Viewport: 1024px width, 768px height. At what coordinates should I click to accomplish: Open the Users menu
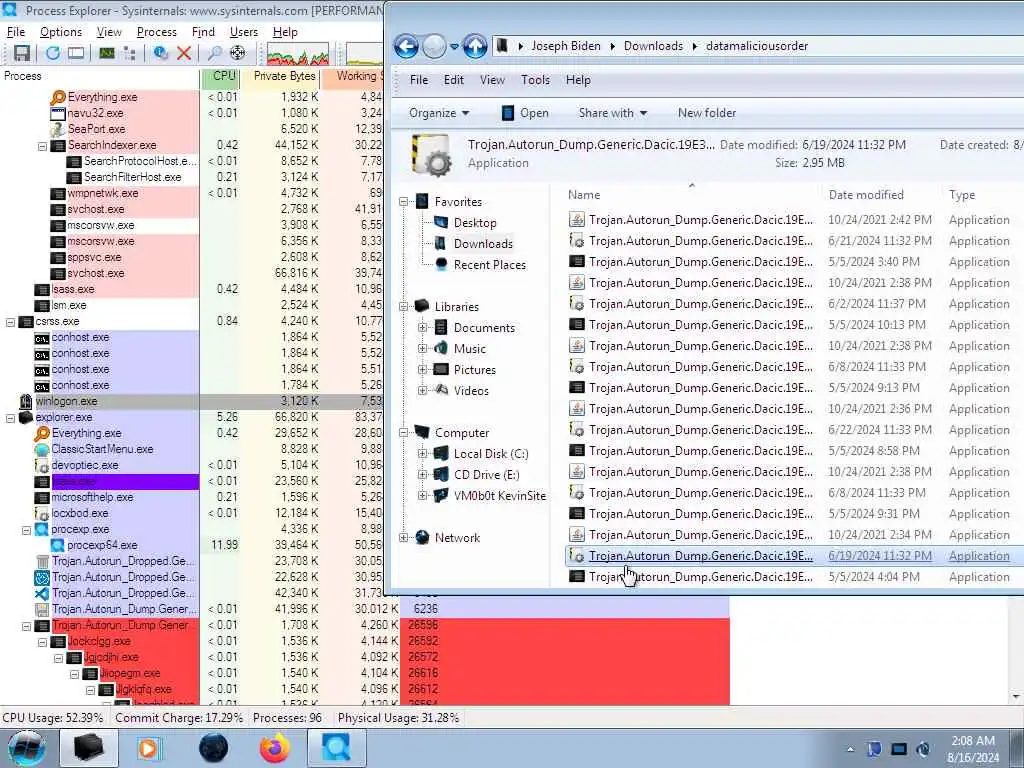[244, 31]
